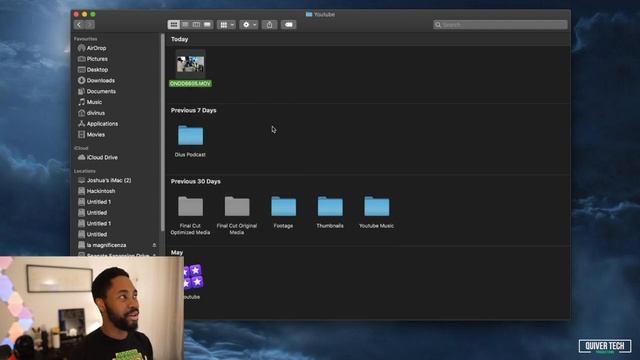Eject the la magnificenza volume
The image size is (640, 360).
(154, 245)
